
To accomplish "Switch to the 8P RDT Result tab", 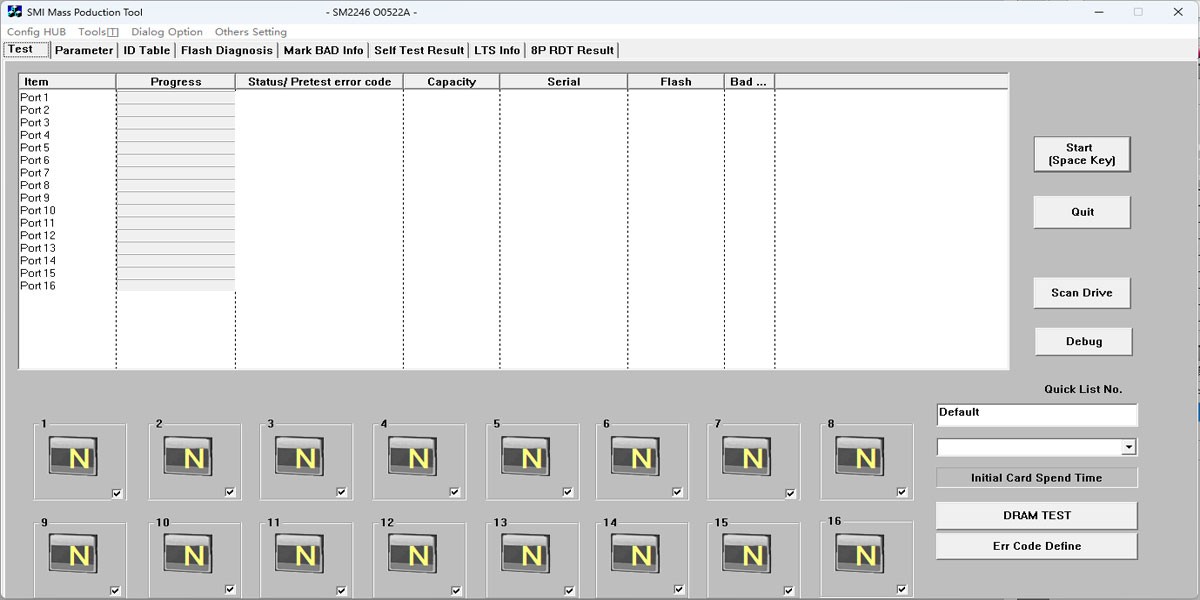I will [572, 50].
